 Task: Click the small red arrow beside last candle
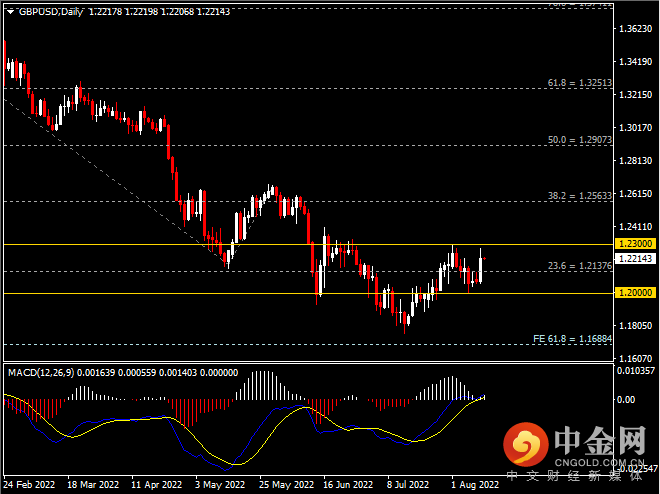485,258
